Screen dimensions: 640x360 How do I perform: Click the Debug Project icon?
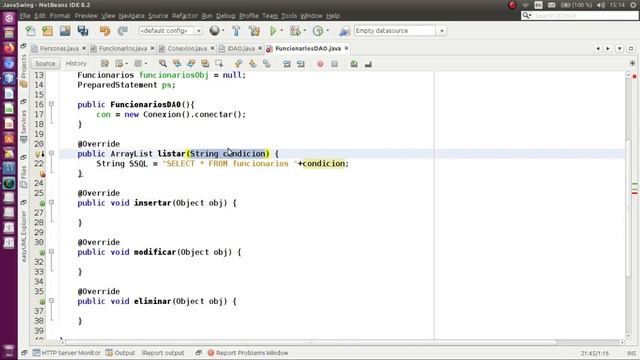coord(295,31)
